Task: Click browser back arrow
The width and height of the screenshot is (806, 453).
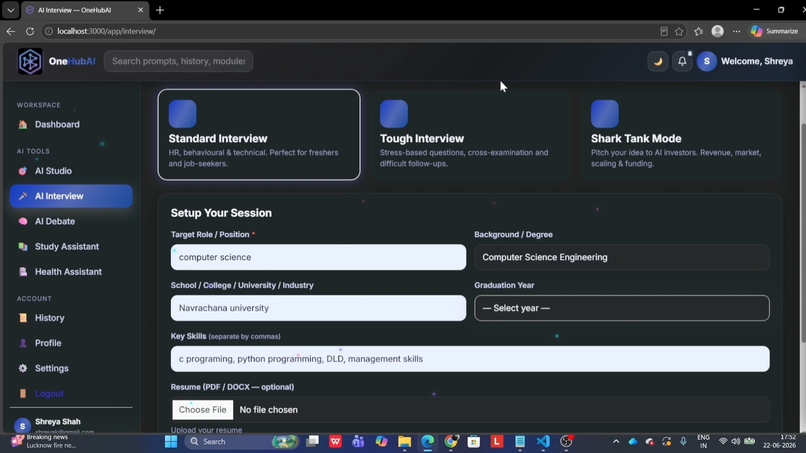Action: coord(11,31)
